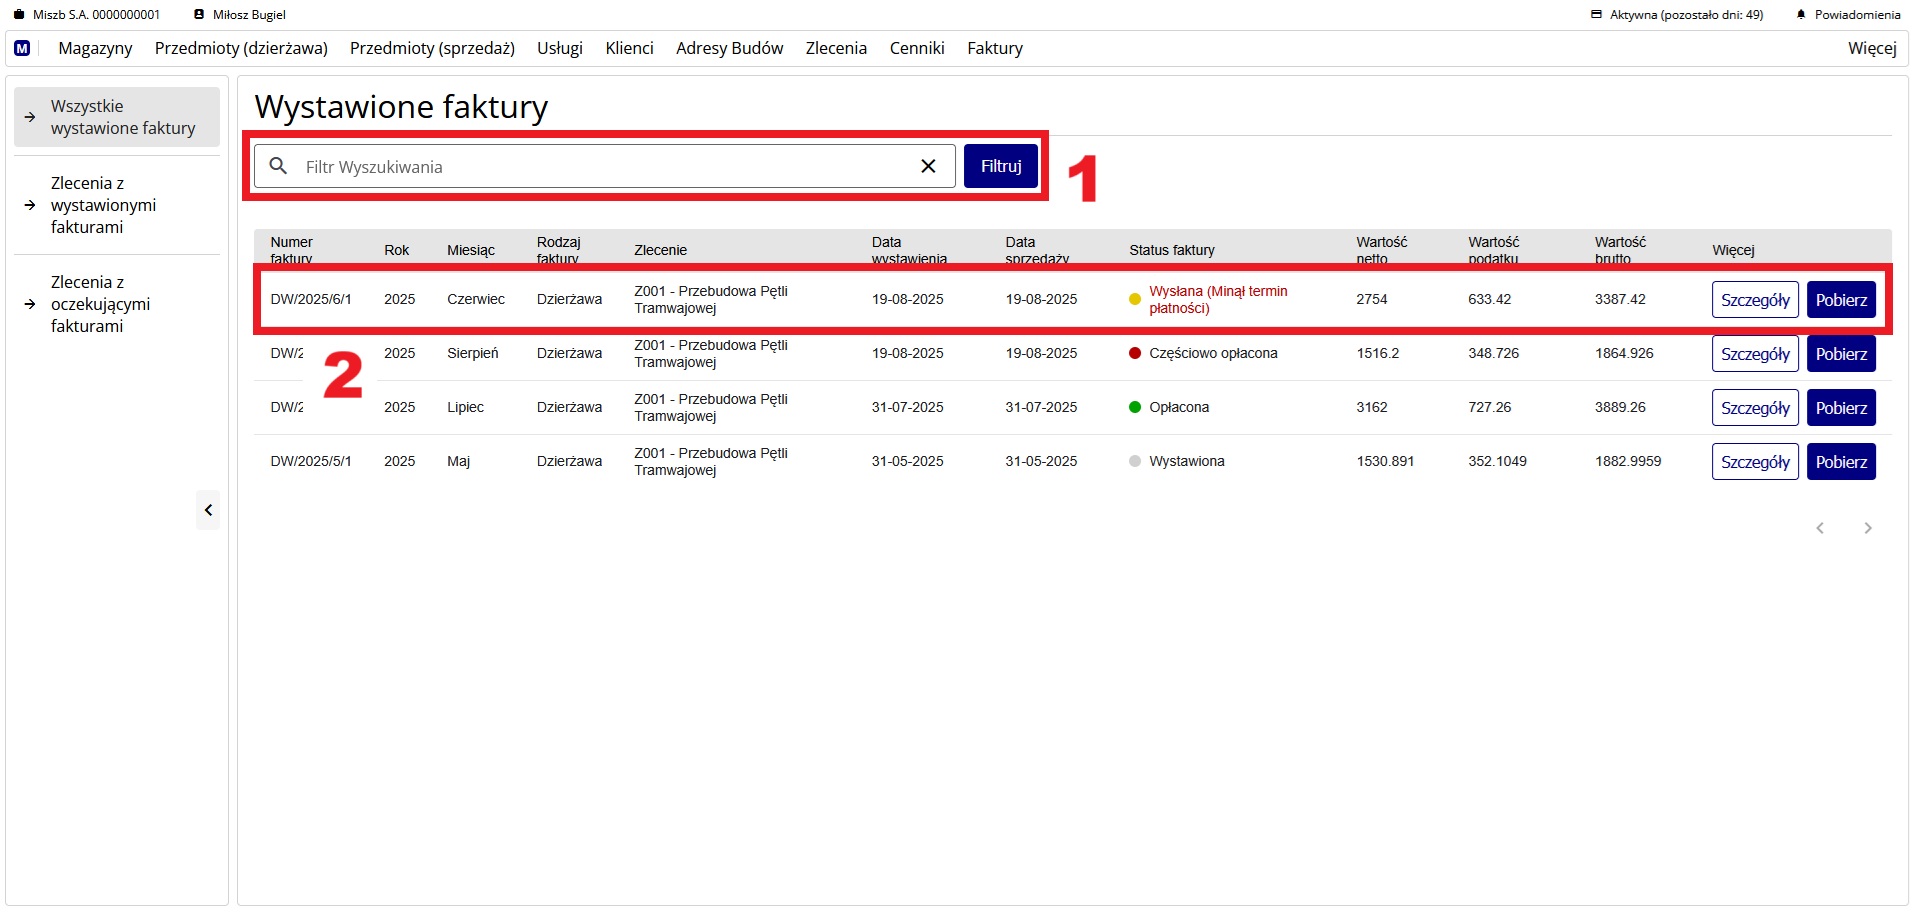Viewport: 1914px width, 912px height.
Task: Click the yellow status dot for Wysłana invoice
Action: [1134, 299]
